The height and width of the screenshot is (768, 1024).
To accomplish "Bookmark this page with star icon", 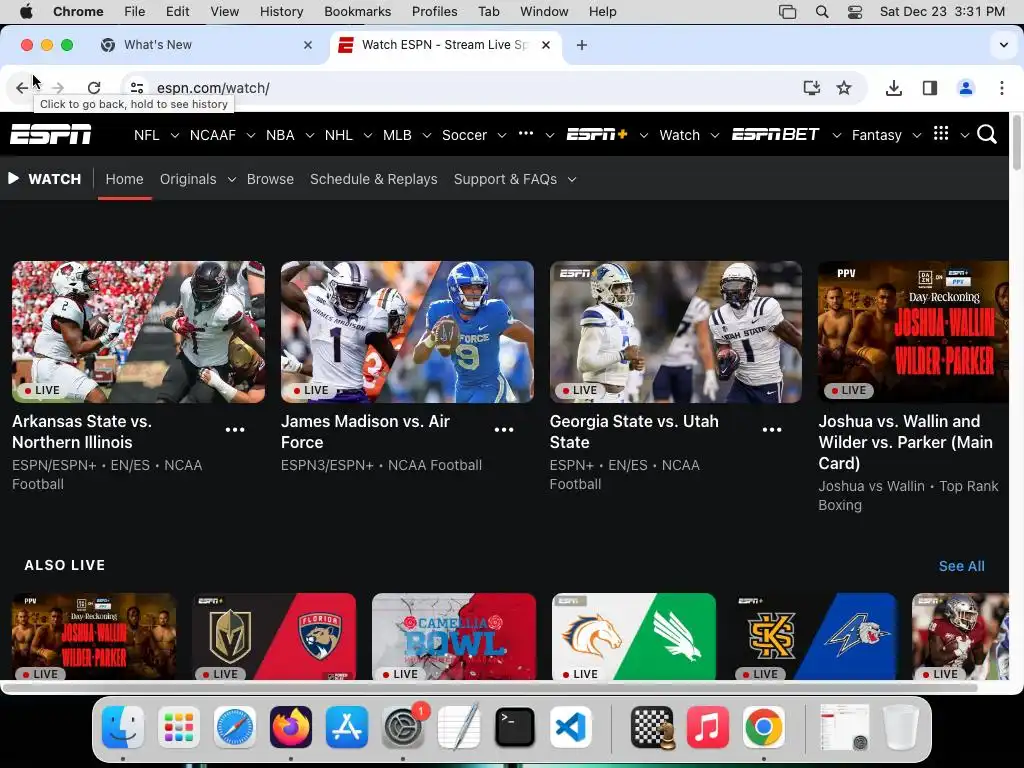I will 844,88.
